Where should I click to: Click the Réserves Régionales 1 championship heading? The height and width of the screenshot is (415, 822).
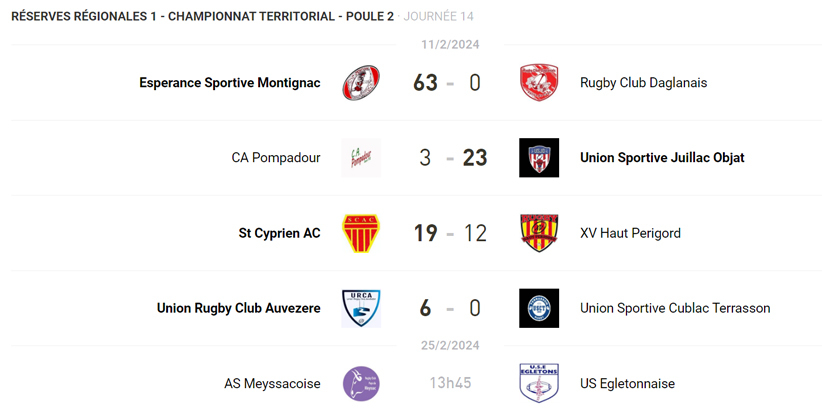click(x=202, y=17)
